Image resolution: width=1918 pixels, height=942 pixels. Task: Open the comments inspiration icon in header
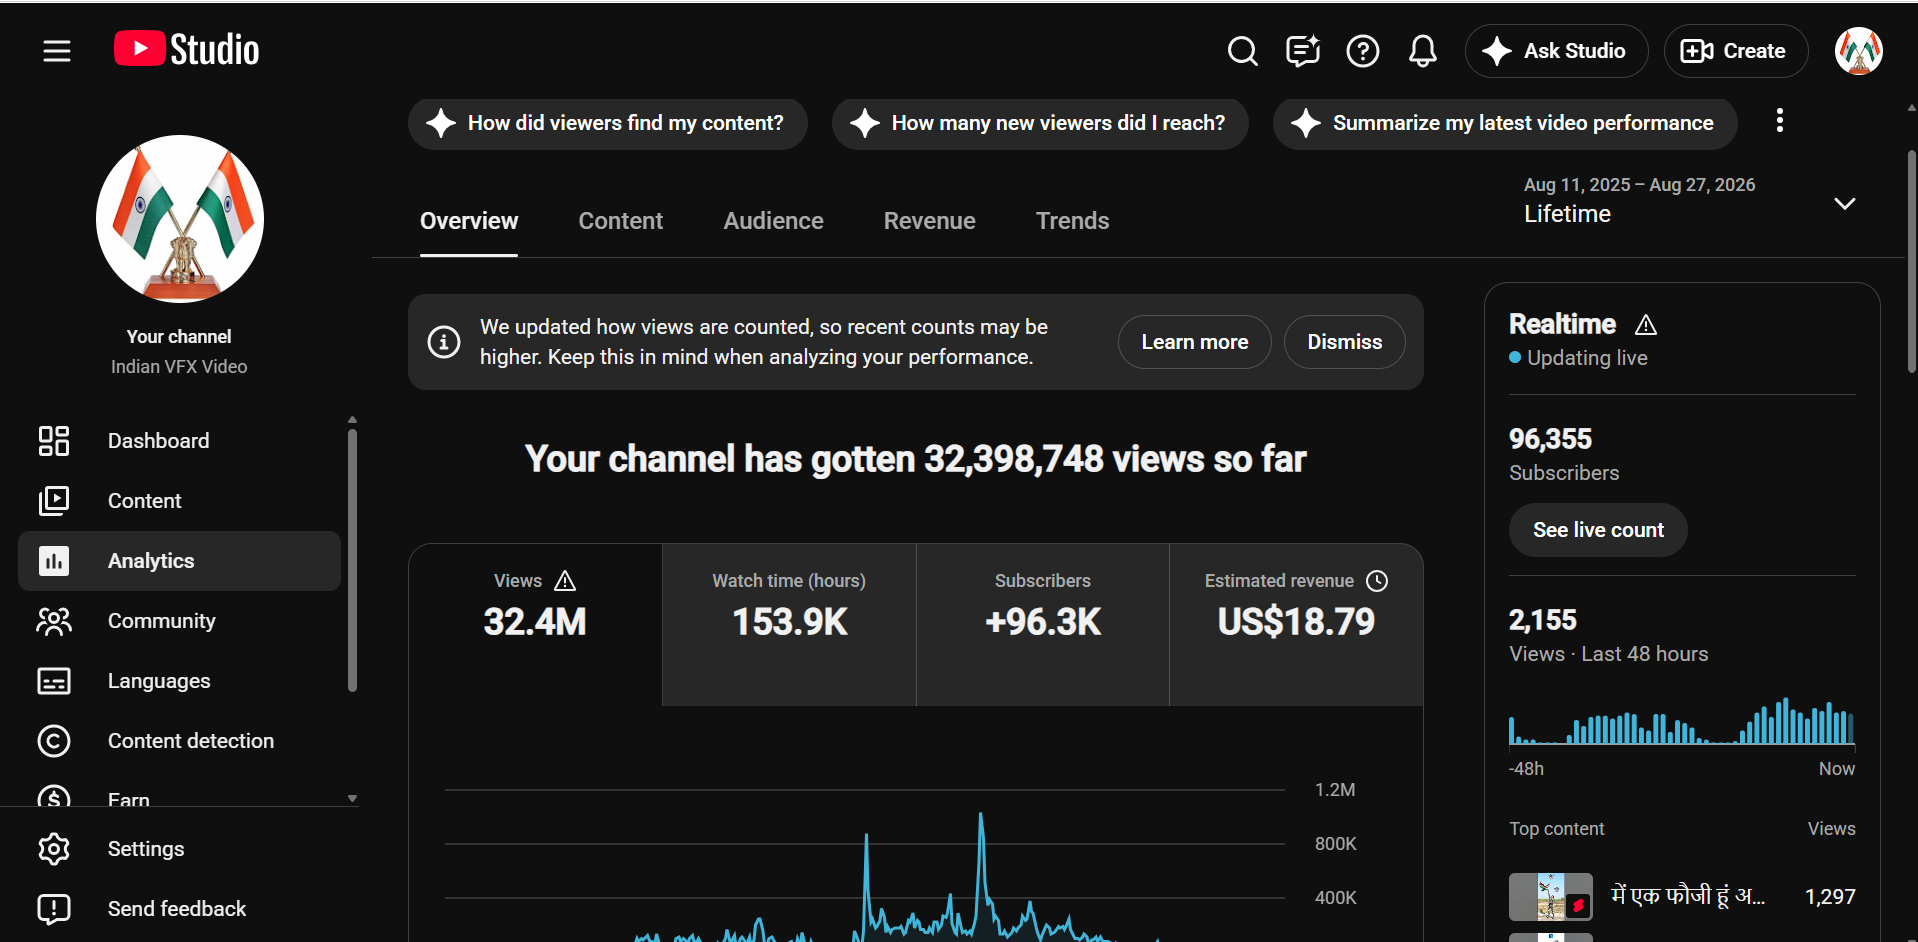pyautogui.click(x=1302, y=51)
